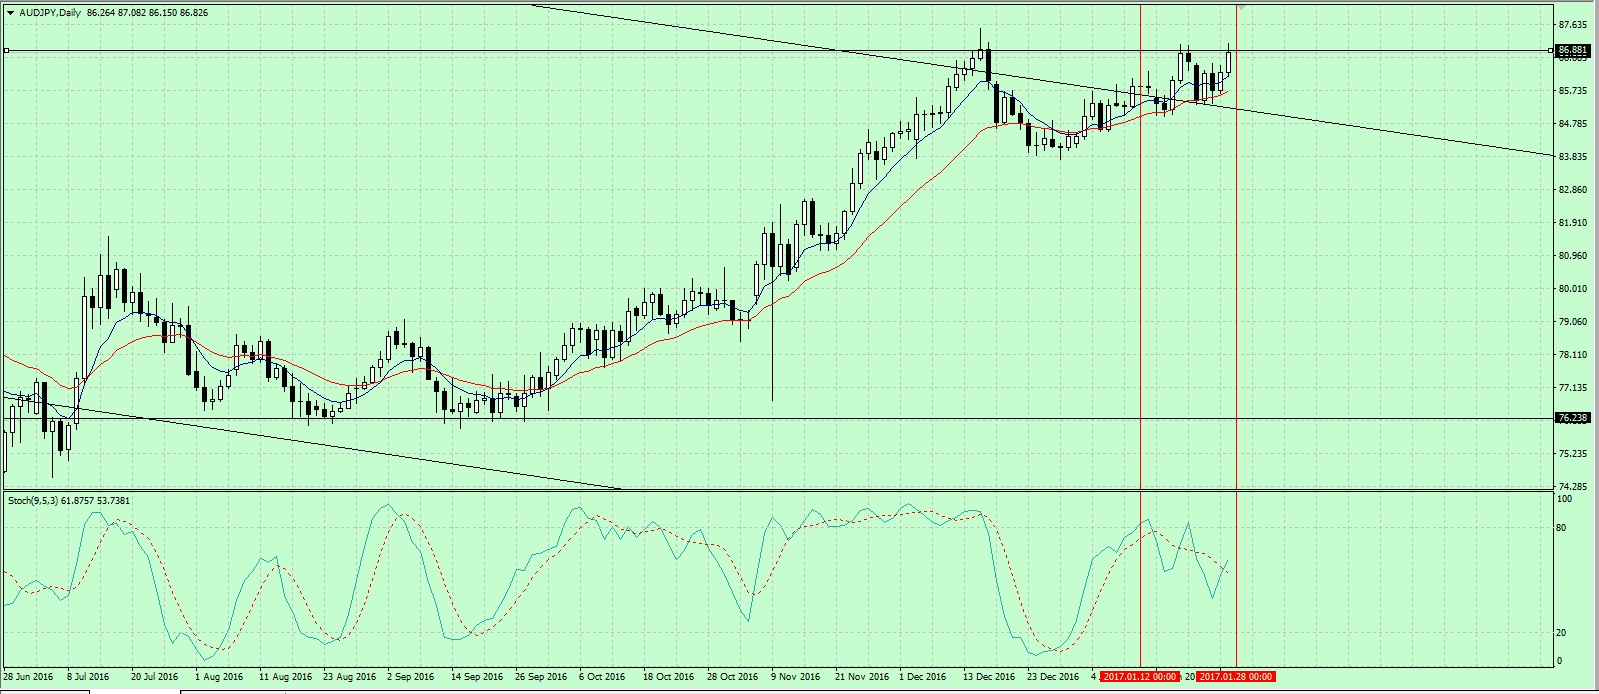Select the red 2017.01.12 00:00 date label
The height and width of the screenshot is (694, 1599).
coord(1140,677)
